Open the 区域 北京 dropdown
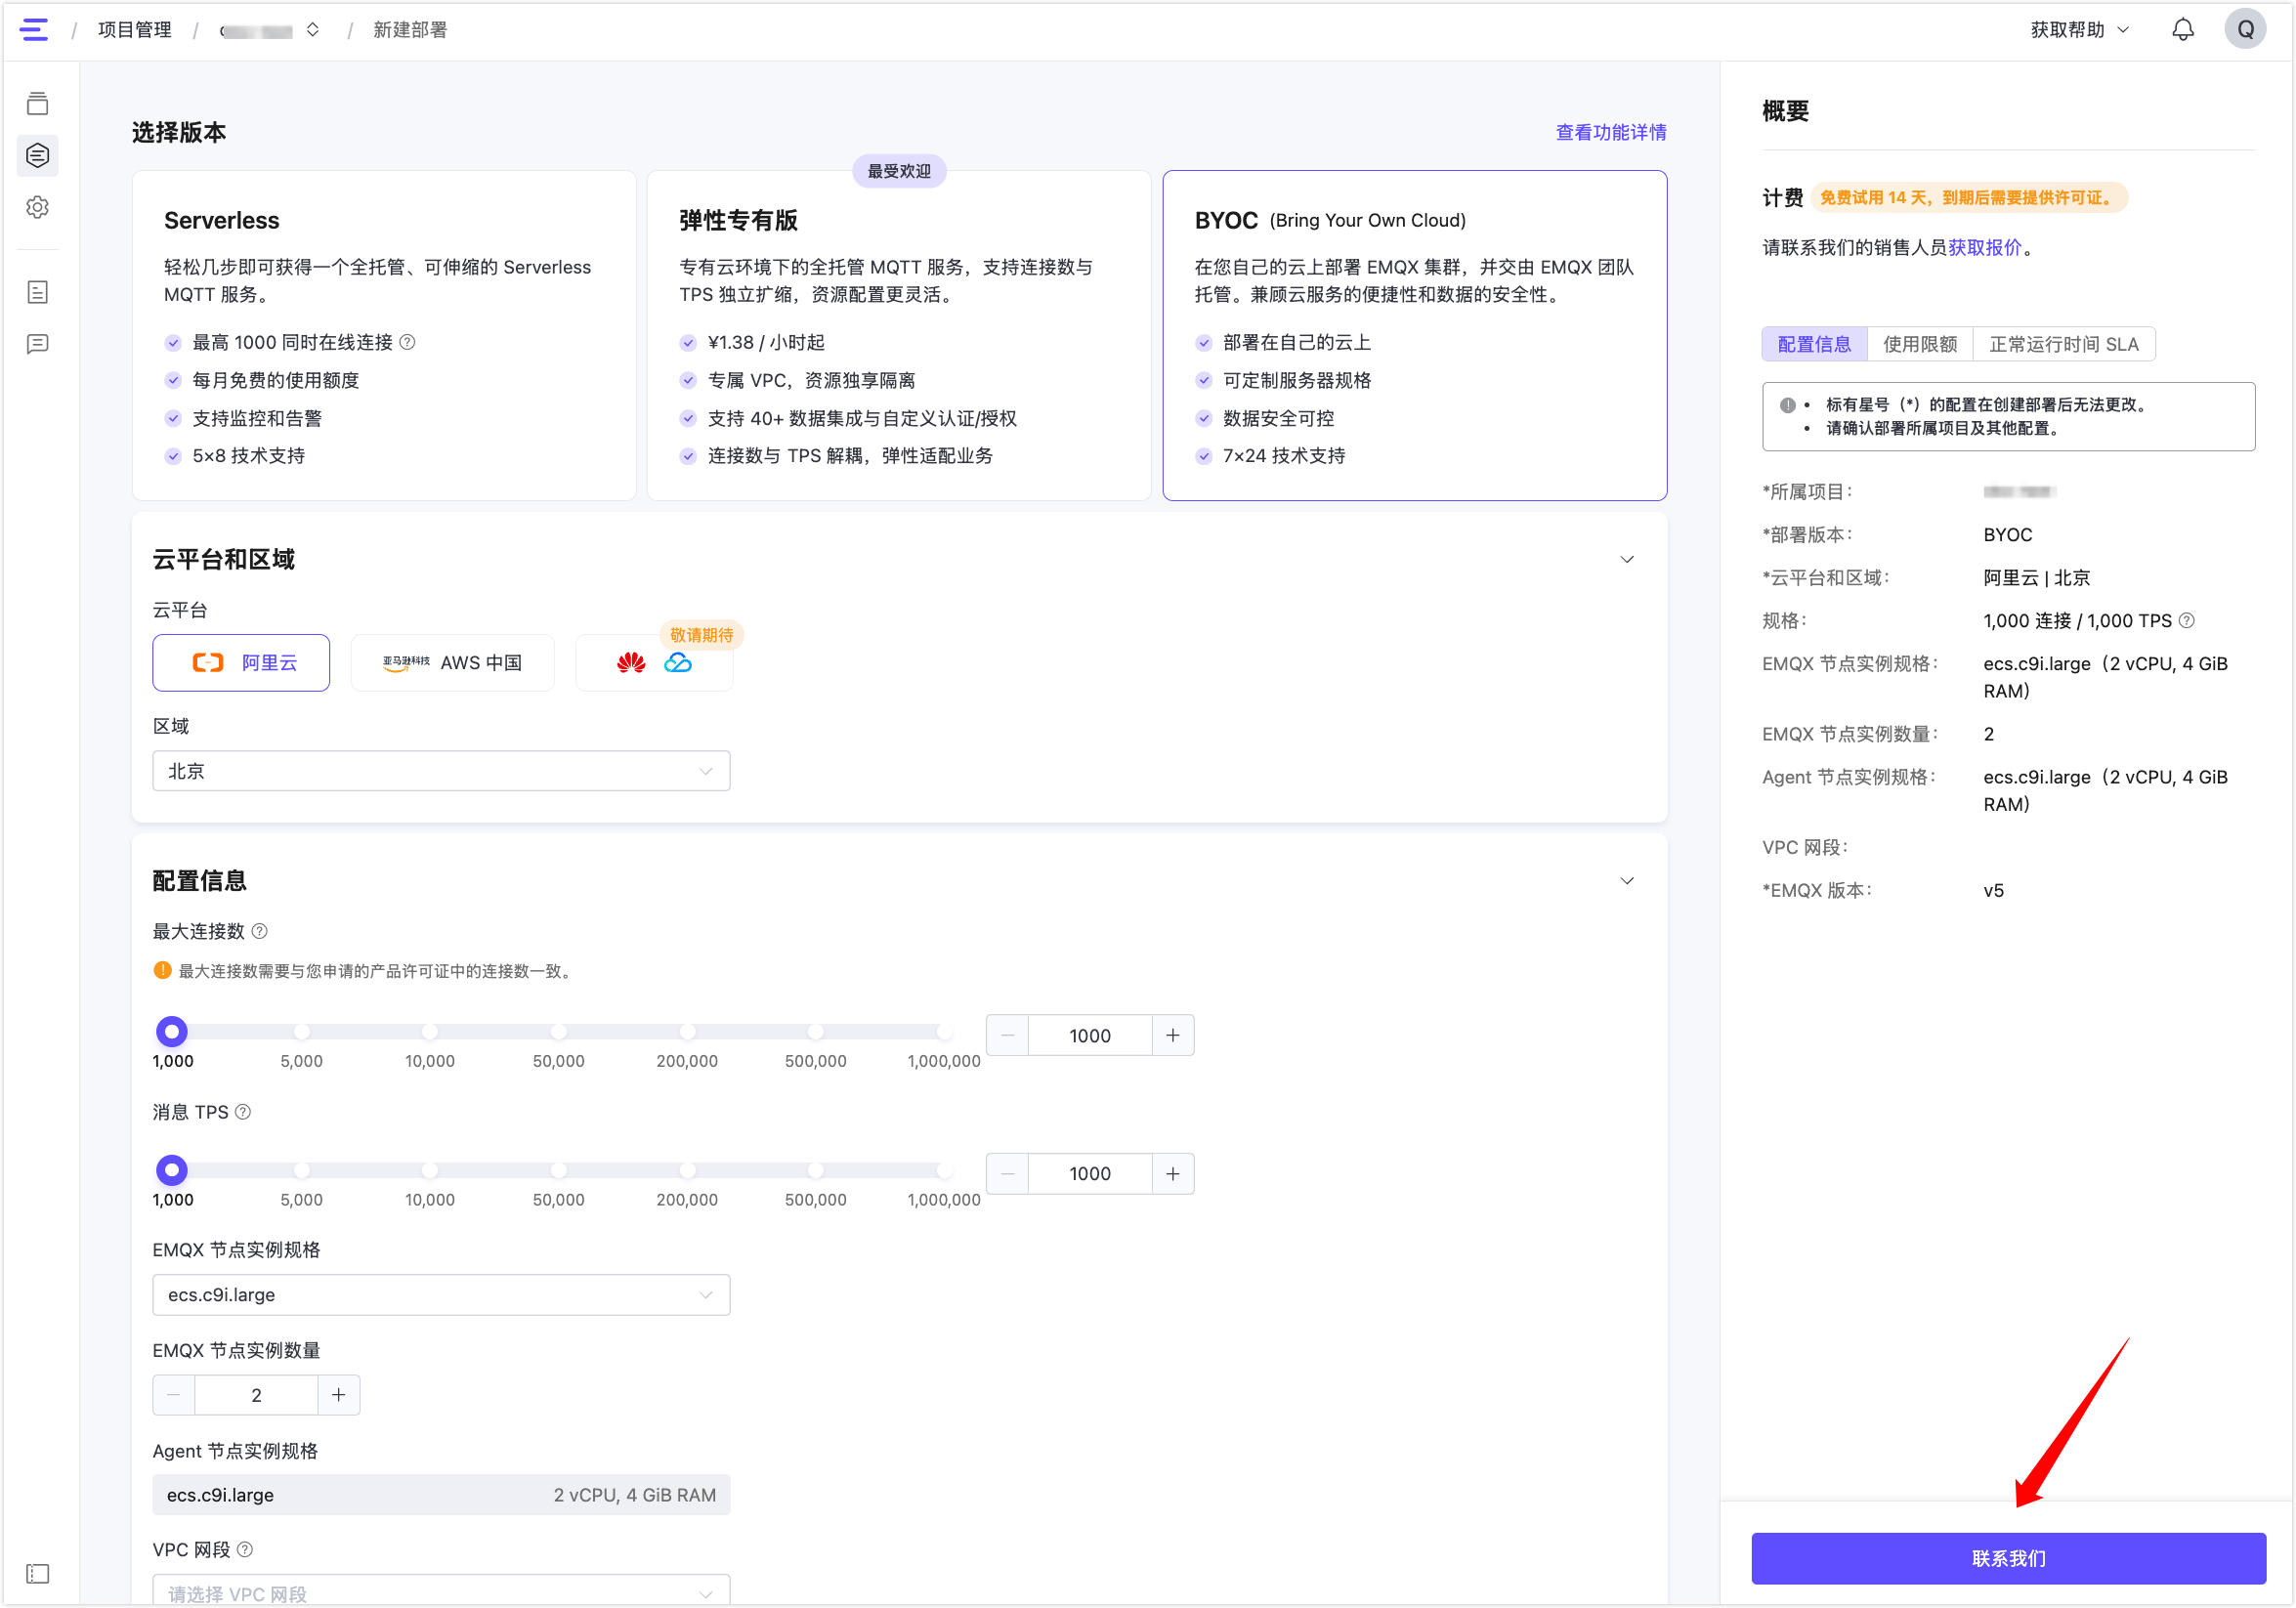This screenshot has width=2296, height=1608. 441,771
